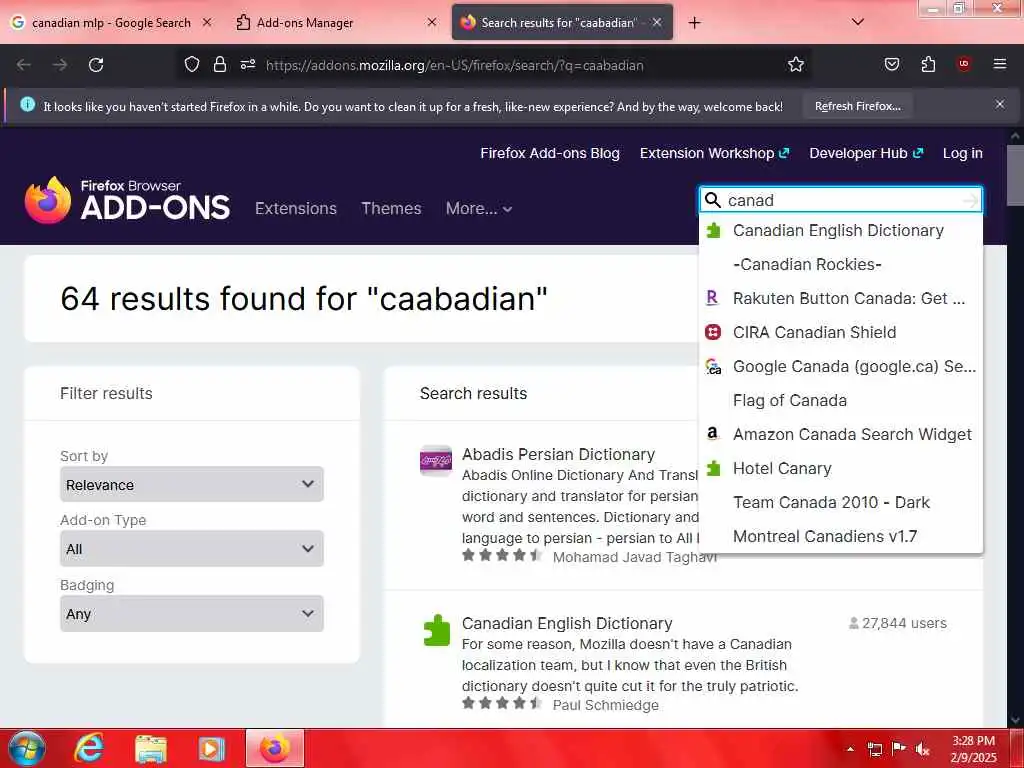Go to the Themes section
This screenshot has width=1024, height=768.
[391, 208]
